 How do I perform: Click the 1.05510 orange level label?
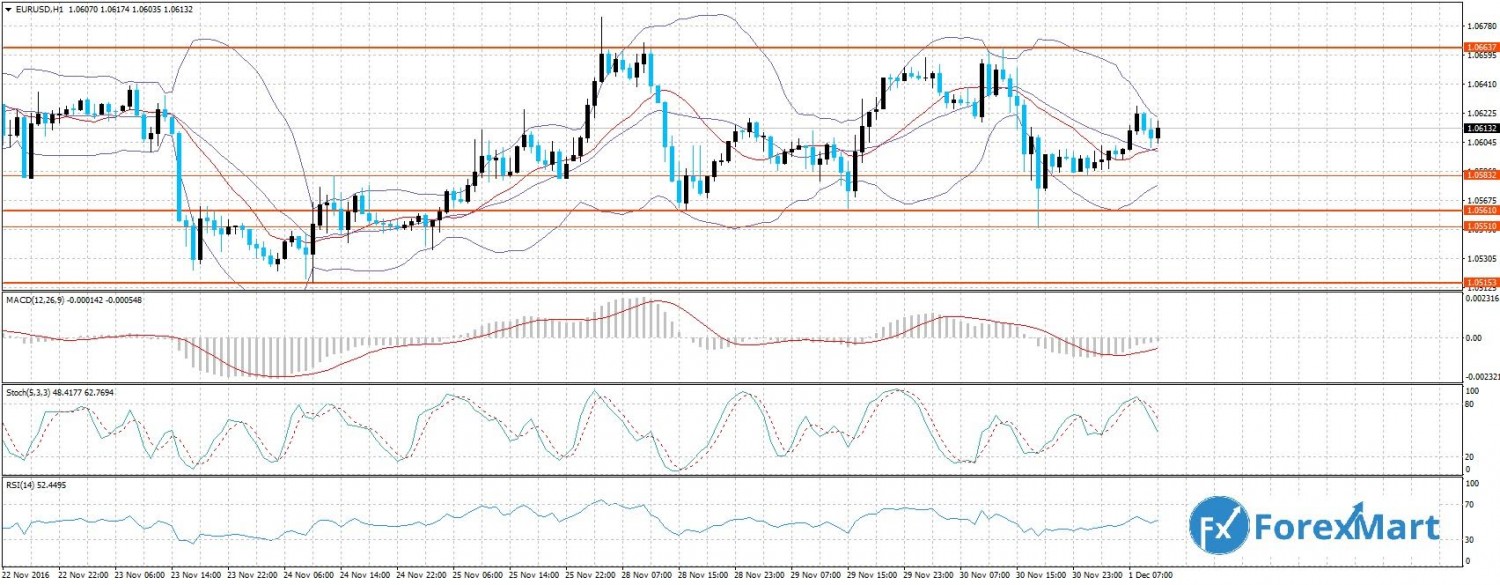[1480, 227]
